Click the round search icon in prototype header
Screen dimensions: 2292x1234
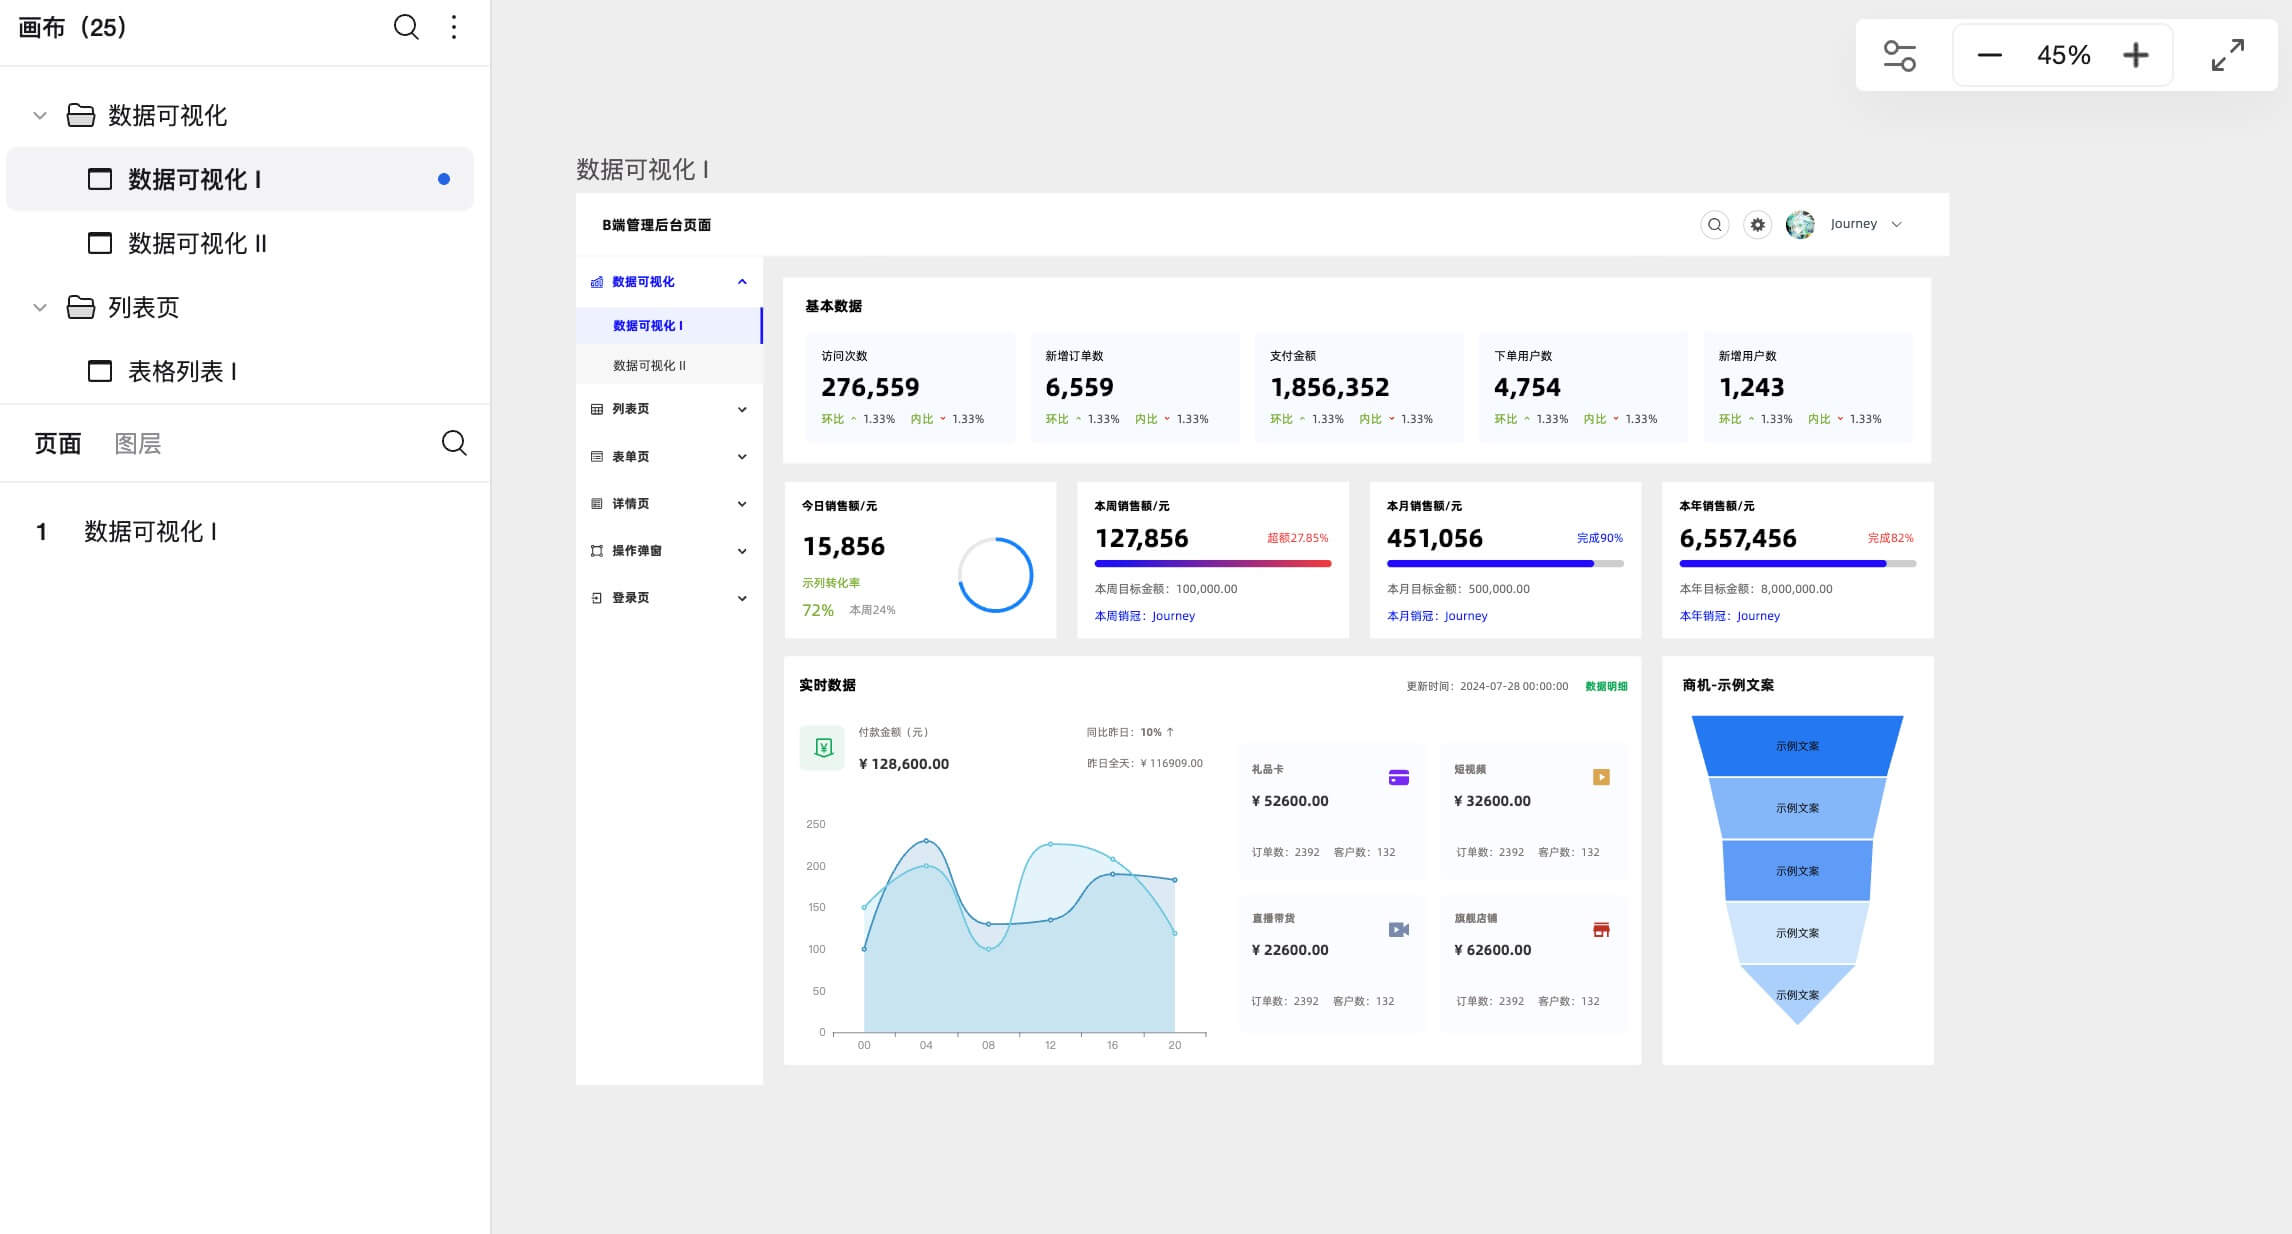(1714, 225)
